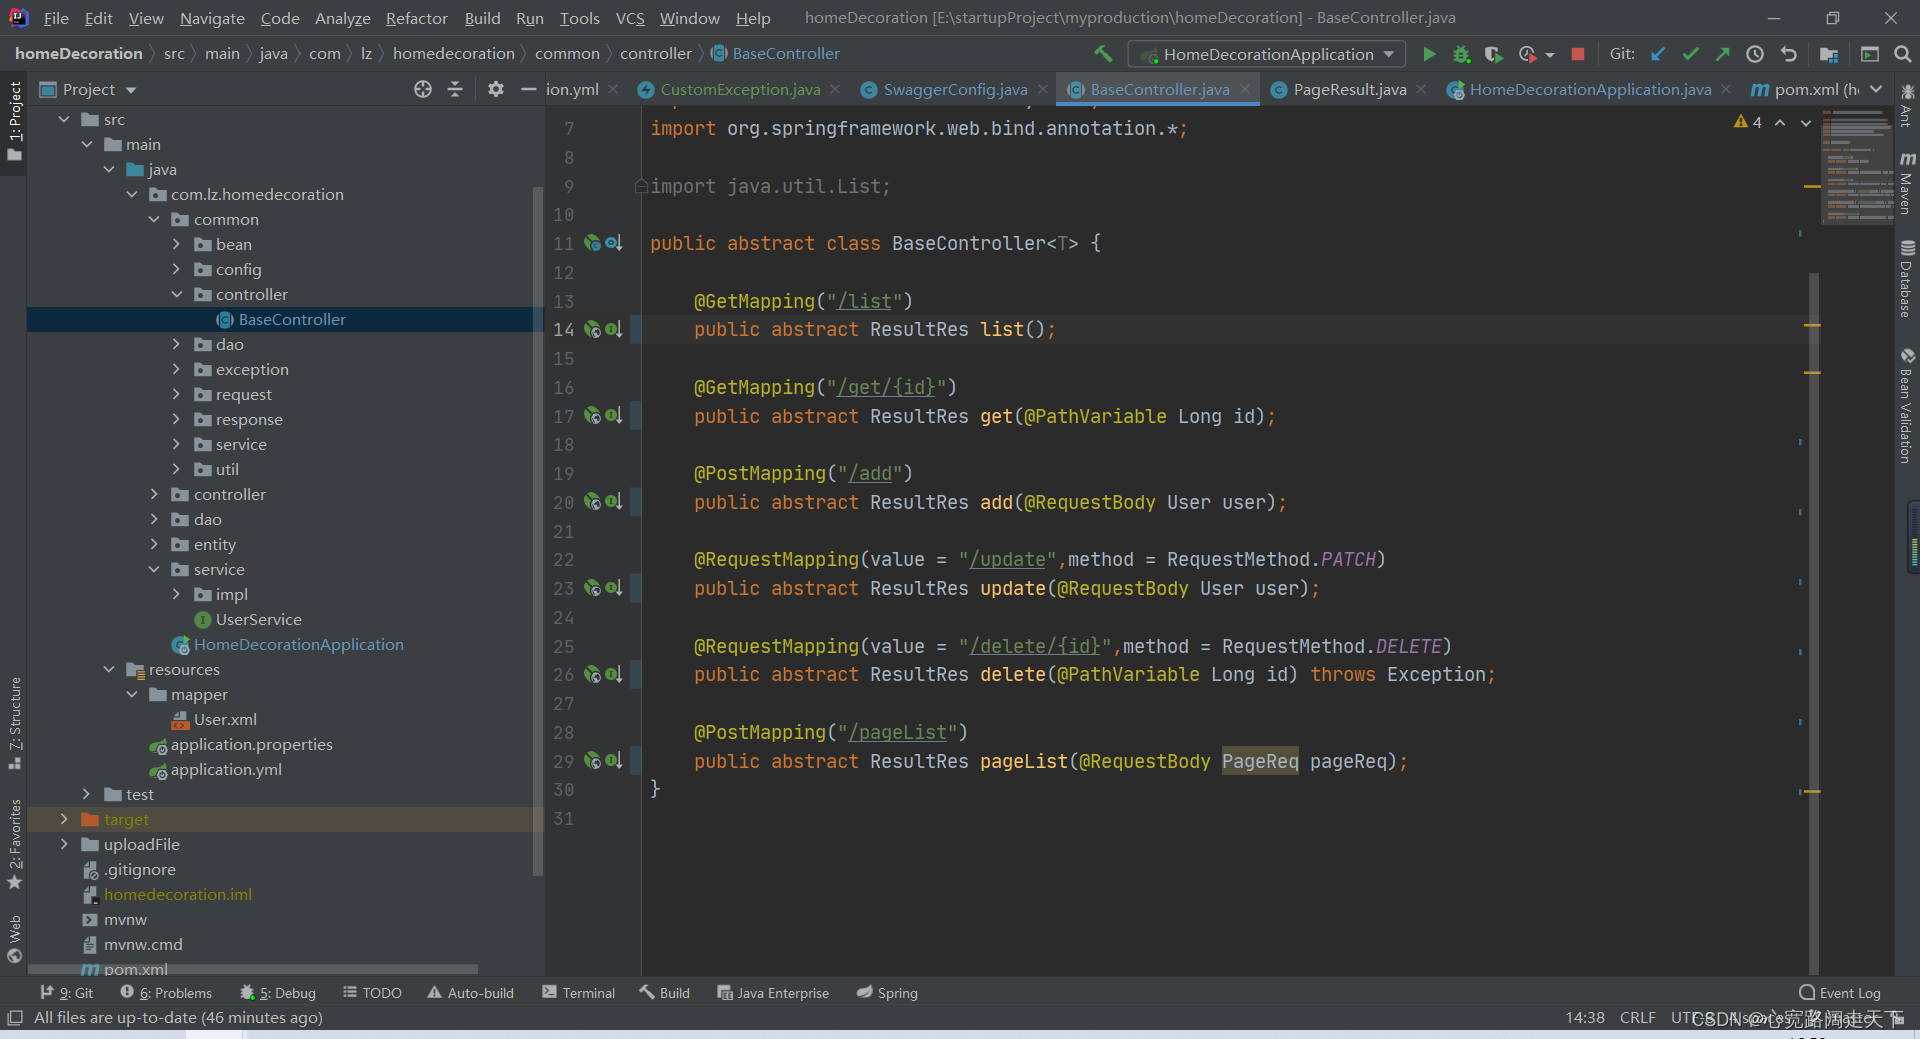The image size is (1920, 1039).
Task: Click locate file crosshair in Project panel
Action: (423, 89)
